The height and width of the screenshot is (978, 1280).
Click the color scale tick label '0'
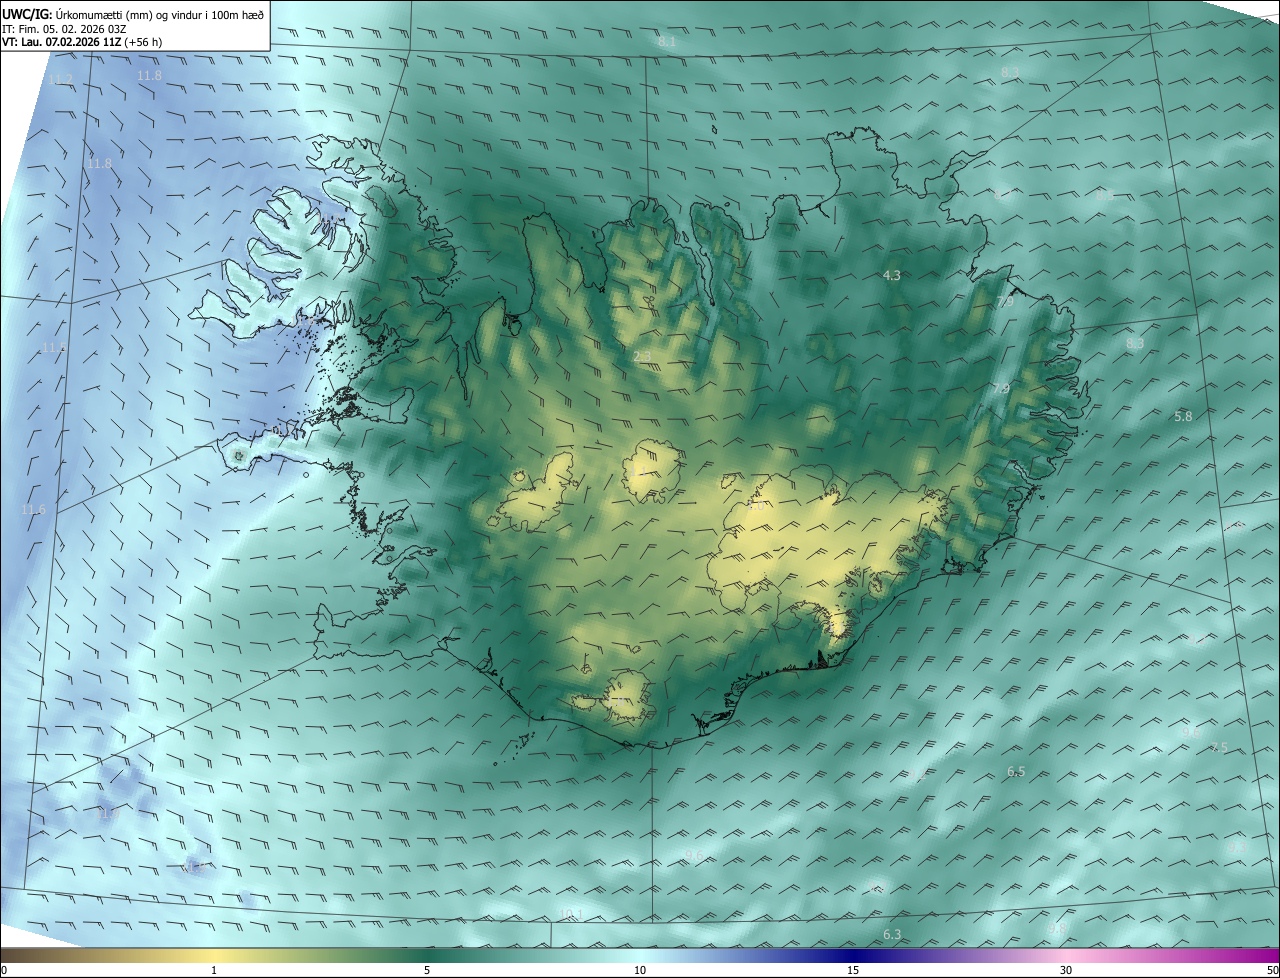point(4,970)
